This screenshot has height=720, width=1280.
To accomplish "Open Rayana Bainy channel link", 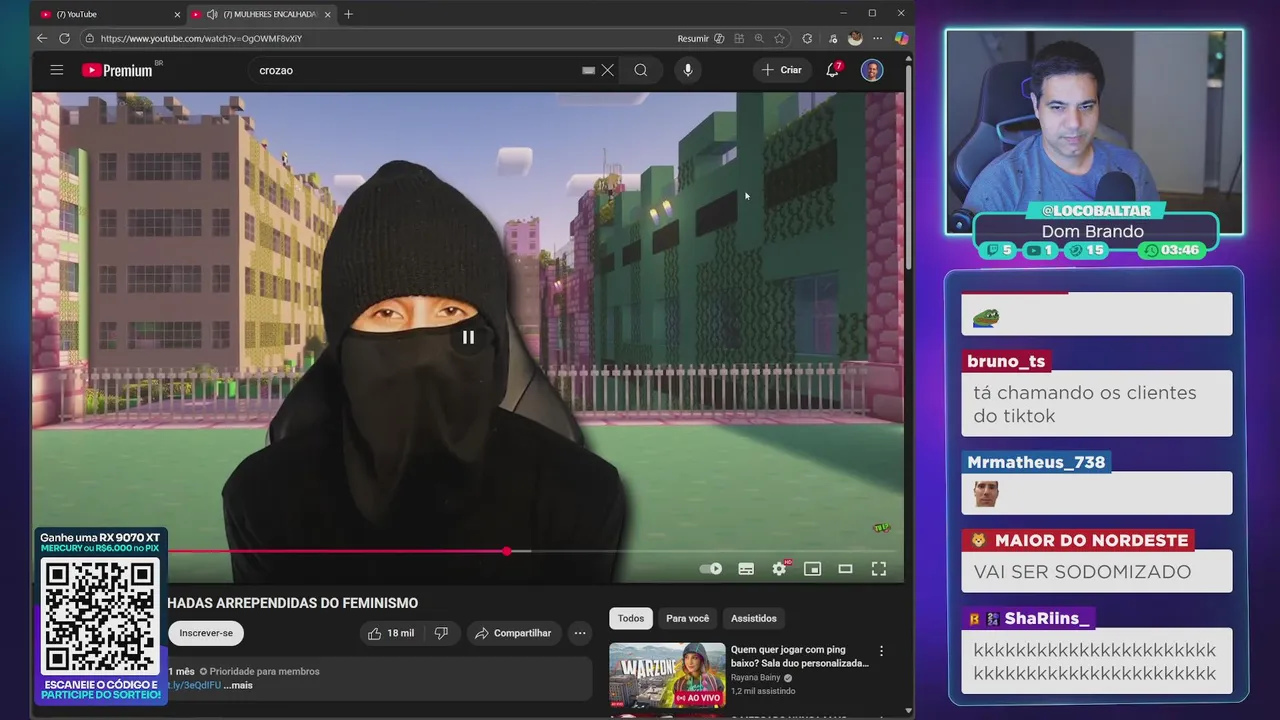I will click(756, 677).
